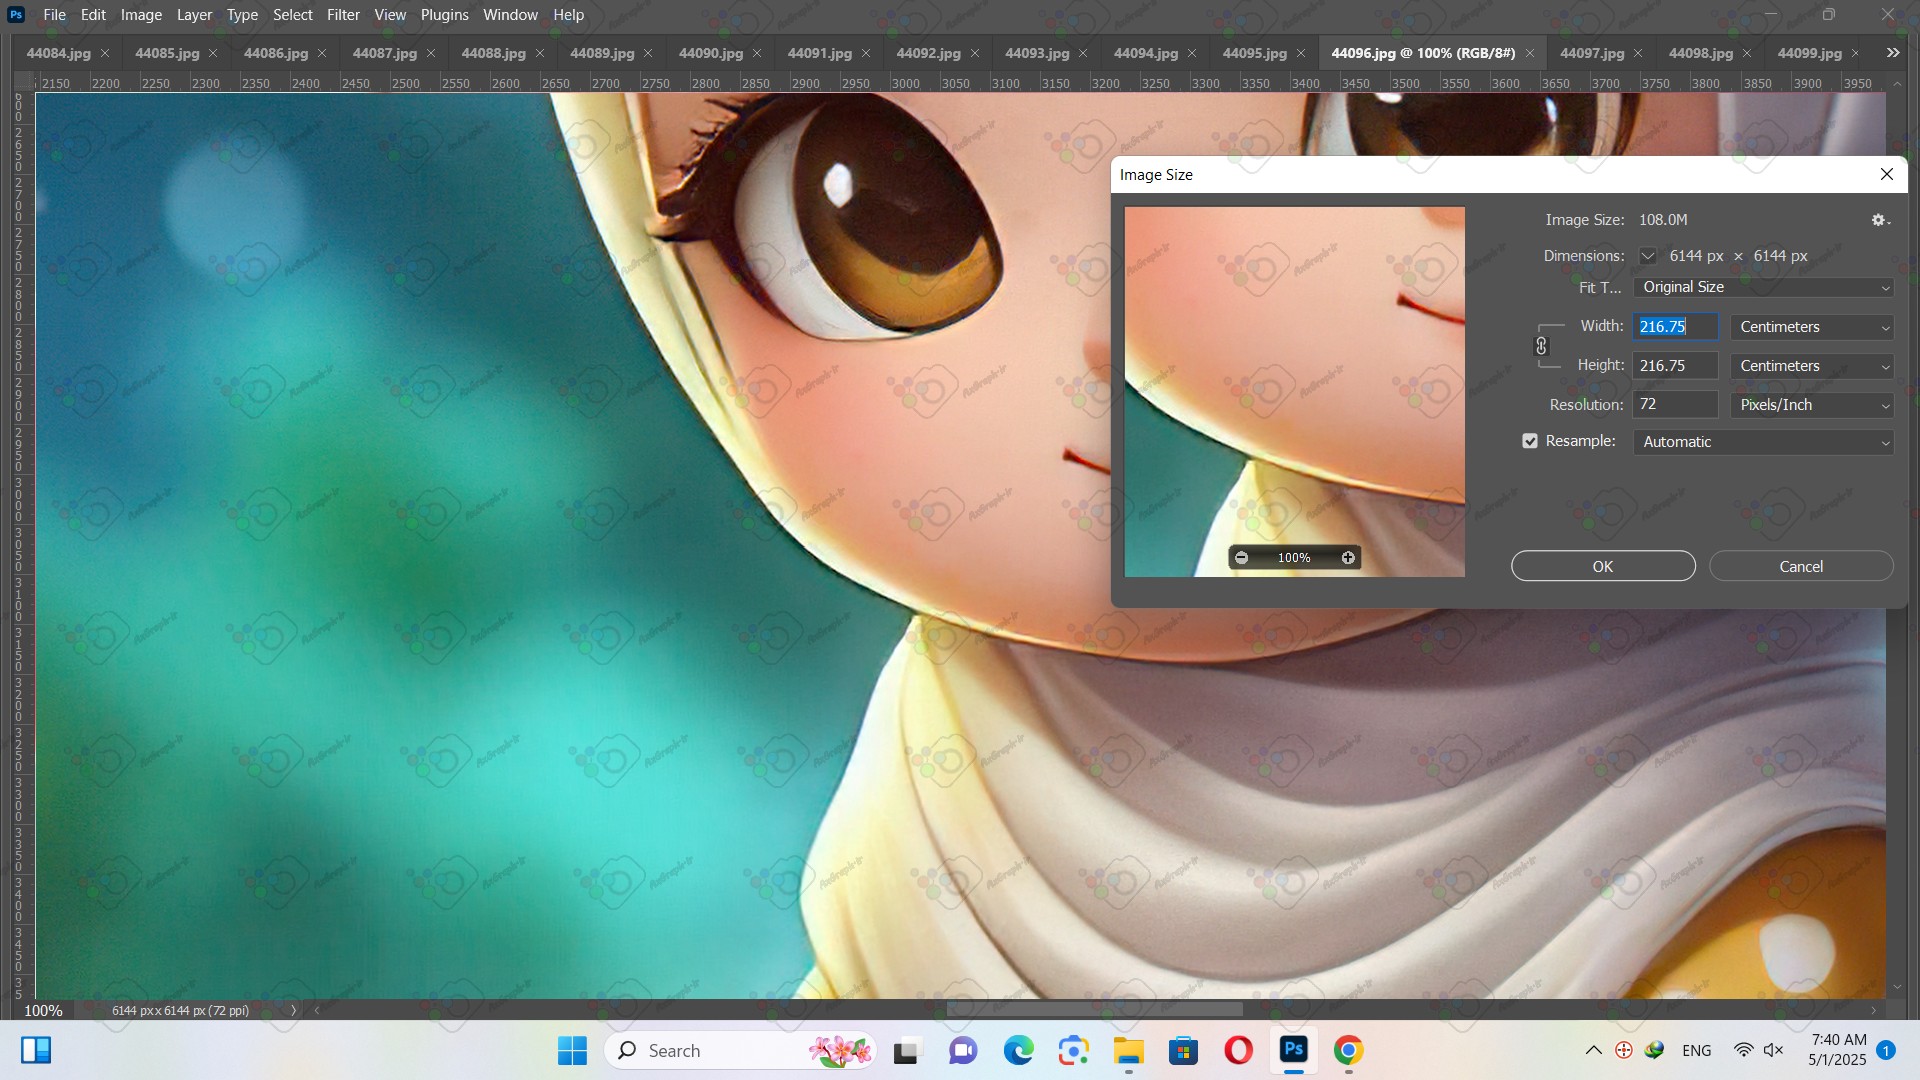Open the ENG language indicator
The height and width of the screenshot is (1080, 1920).
click(1697, 1050)
